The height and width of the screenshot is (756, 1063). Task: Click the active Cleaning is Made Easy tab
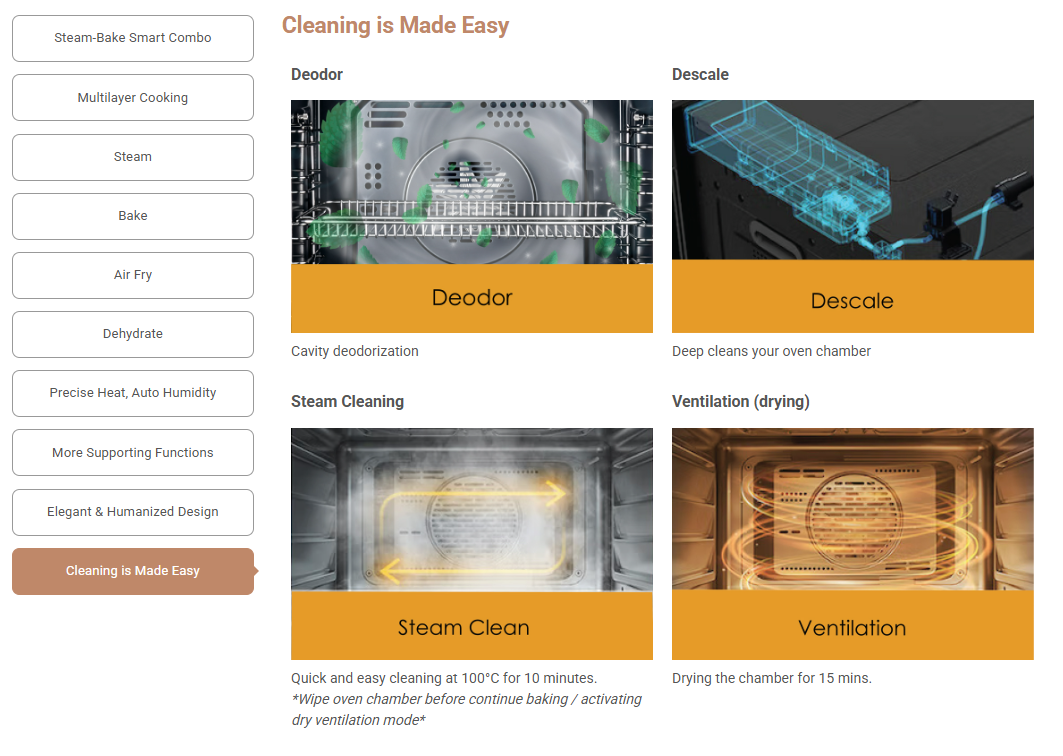[133, 571]
